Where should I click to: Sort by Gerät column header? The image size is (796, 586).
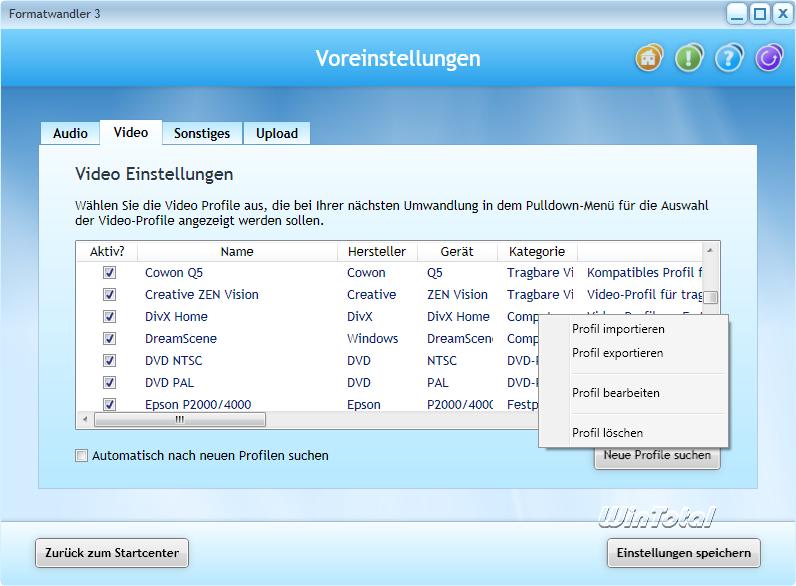pos(457,251)
